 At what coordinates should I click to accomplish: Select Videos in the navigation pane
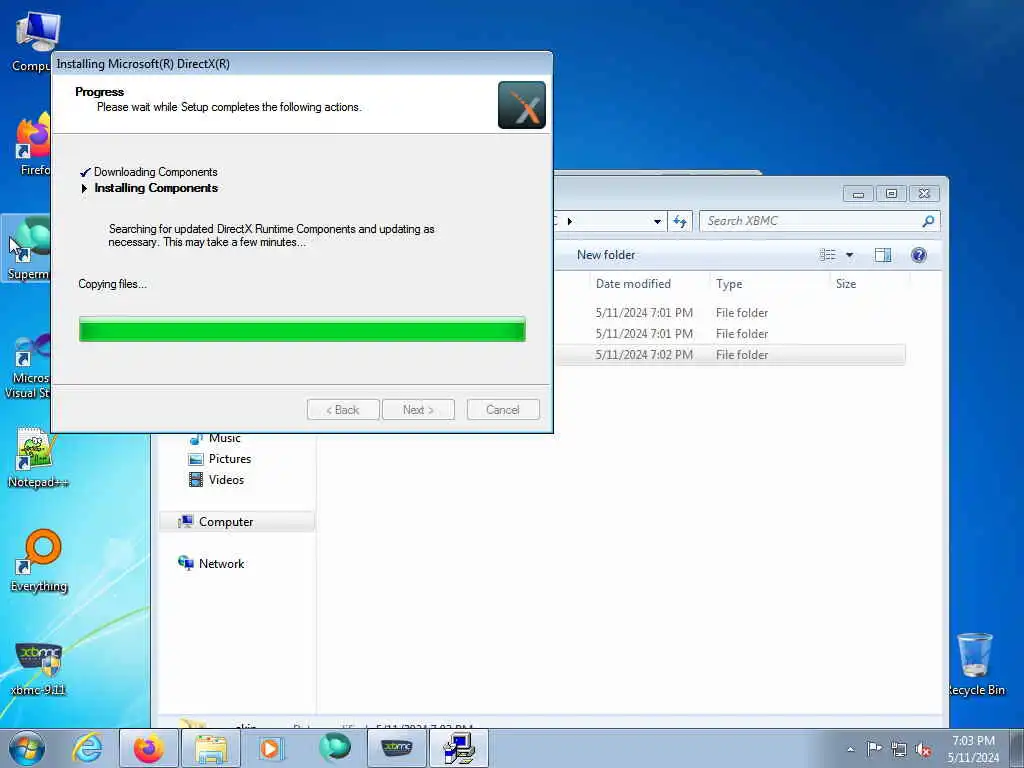[x=216, y=480]
